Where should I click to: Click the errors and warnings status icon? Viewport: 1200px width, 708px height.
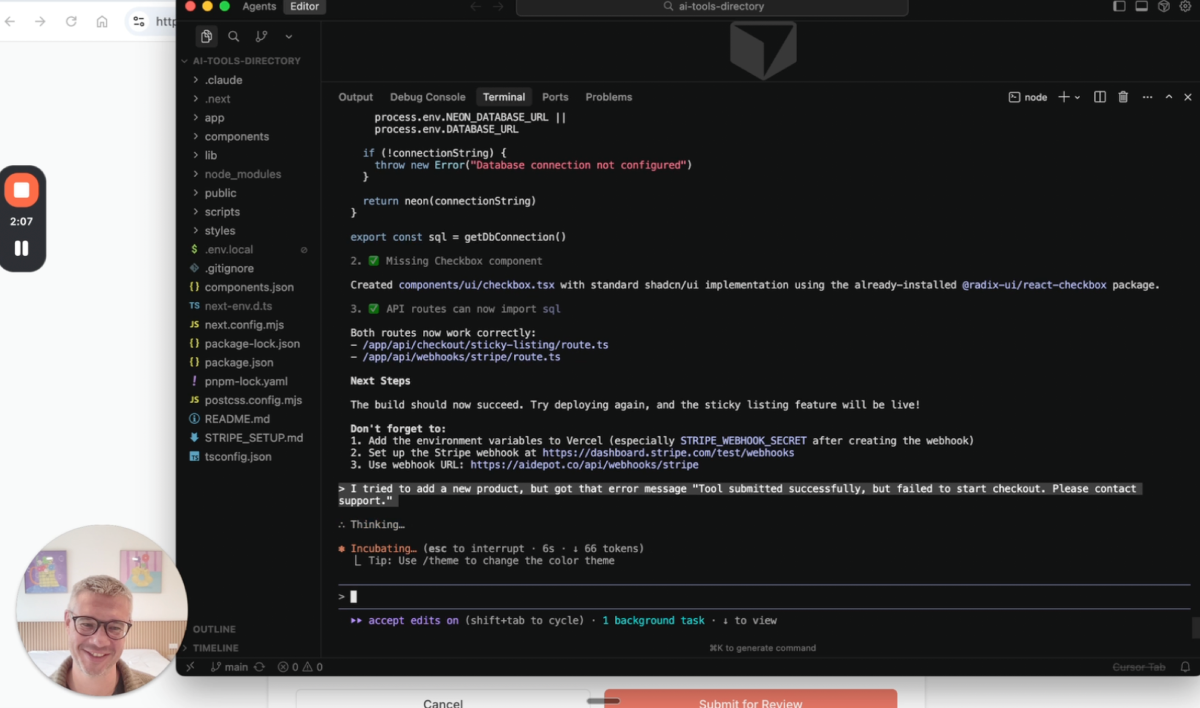pos(292,667)
